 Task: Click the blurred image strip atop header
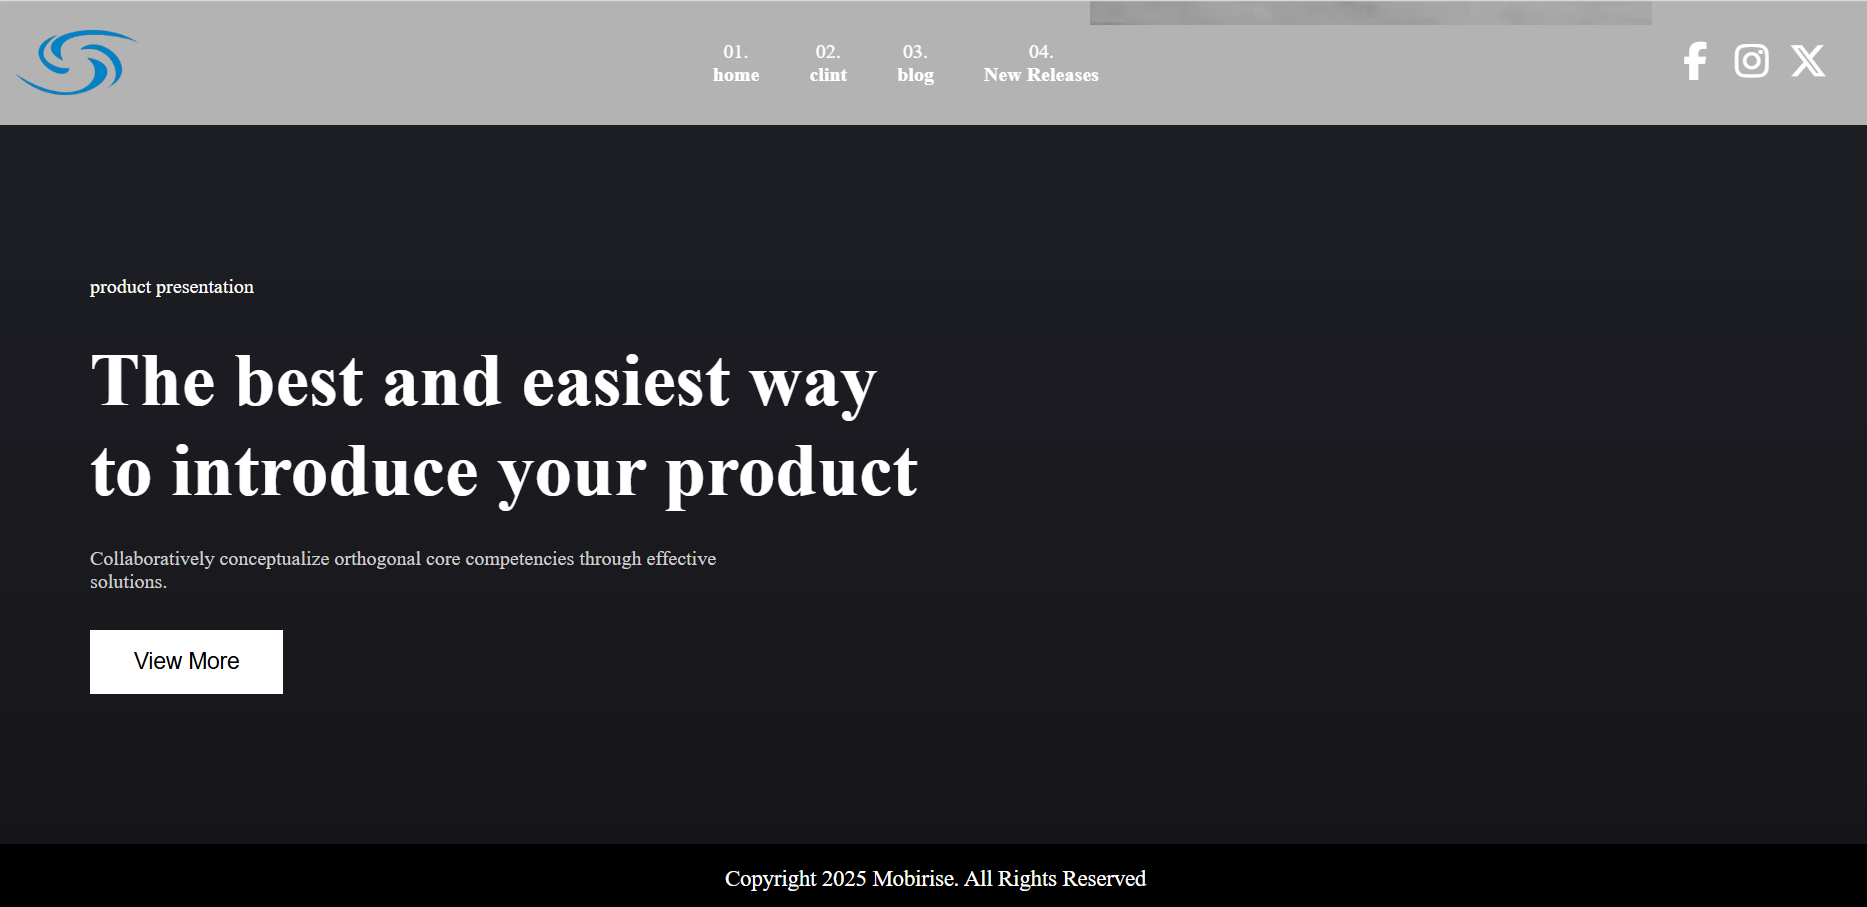(x=1370, y=13)
